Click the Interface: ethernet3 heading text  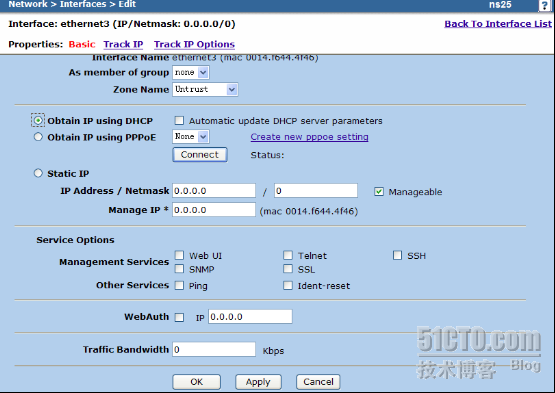pos(122,24)
